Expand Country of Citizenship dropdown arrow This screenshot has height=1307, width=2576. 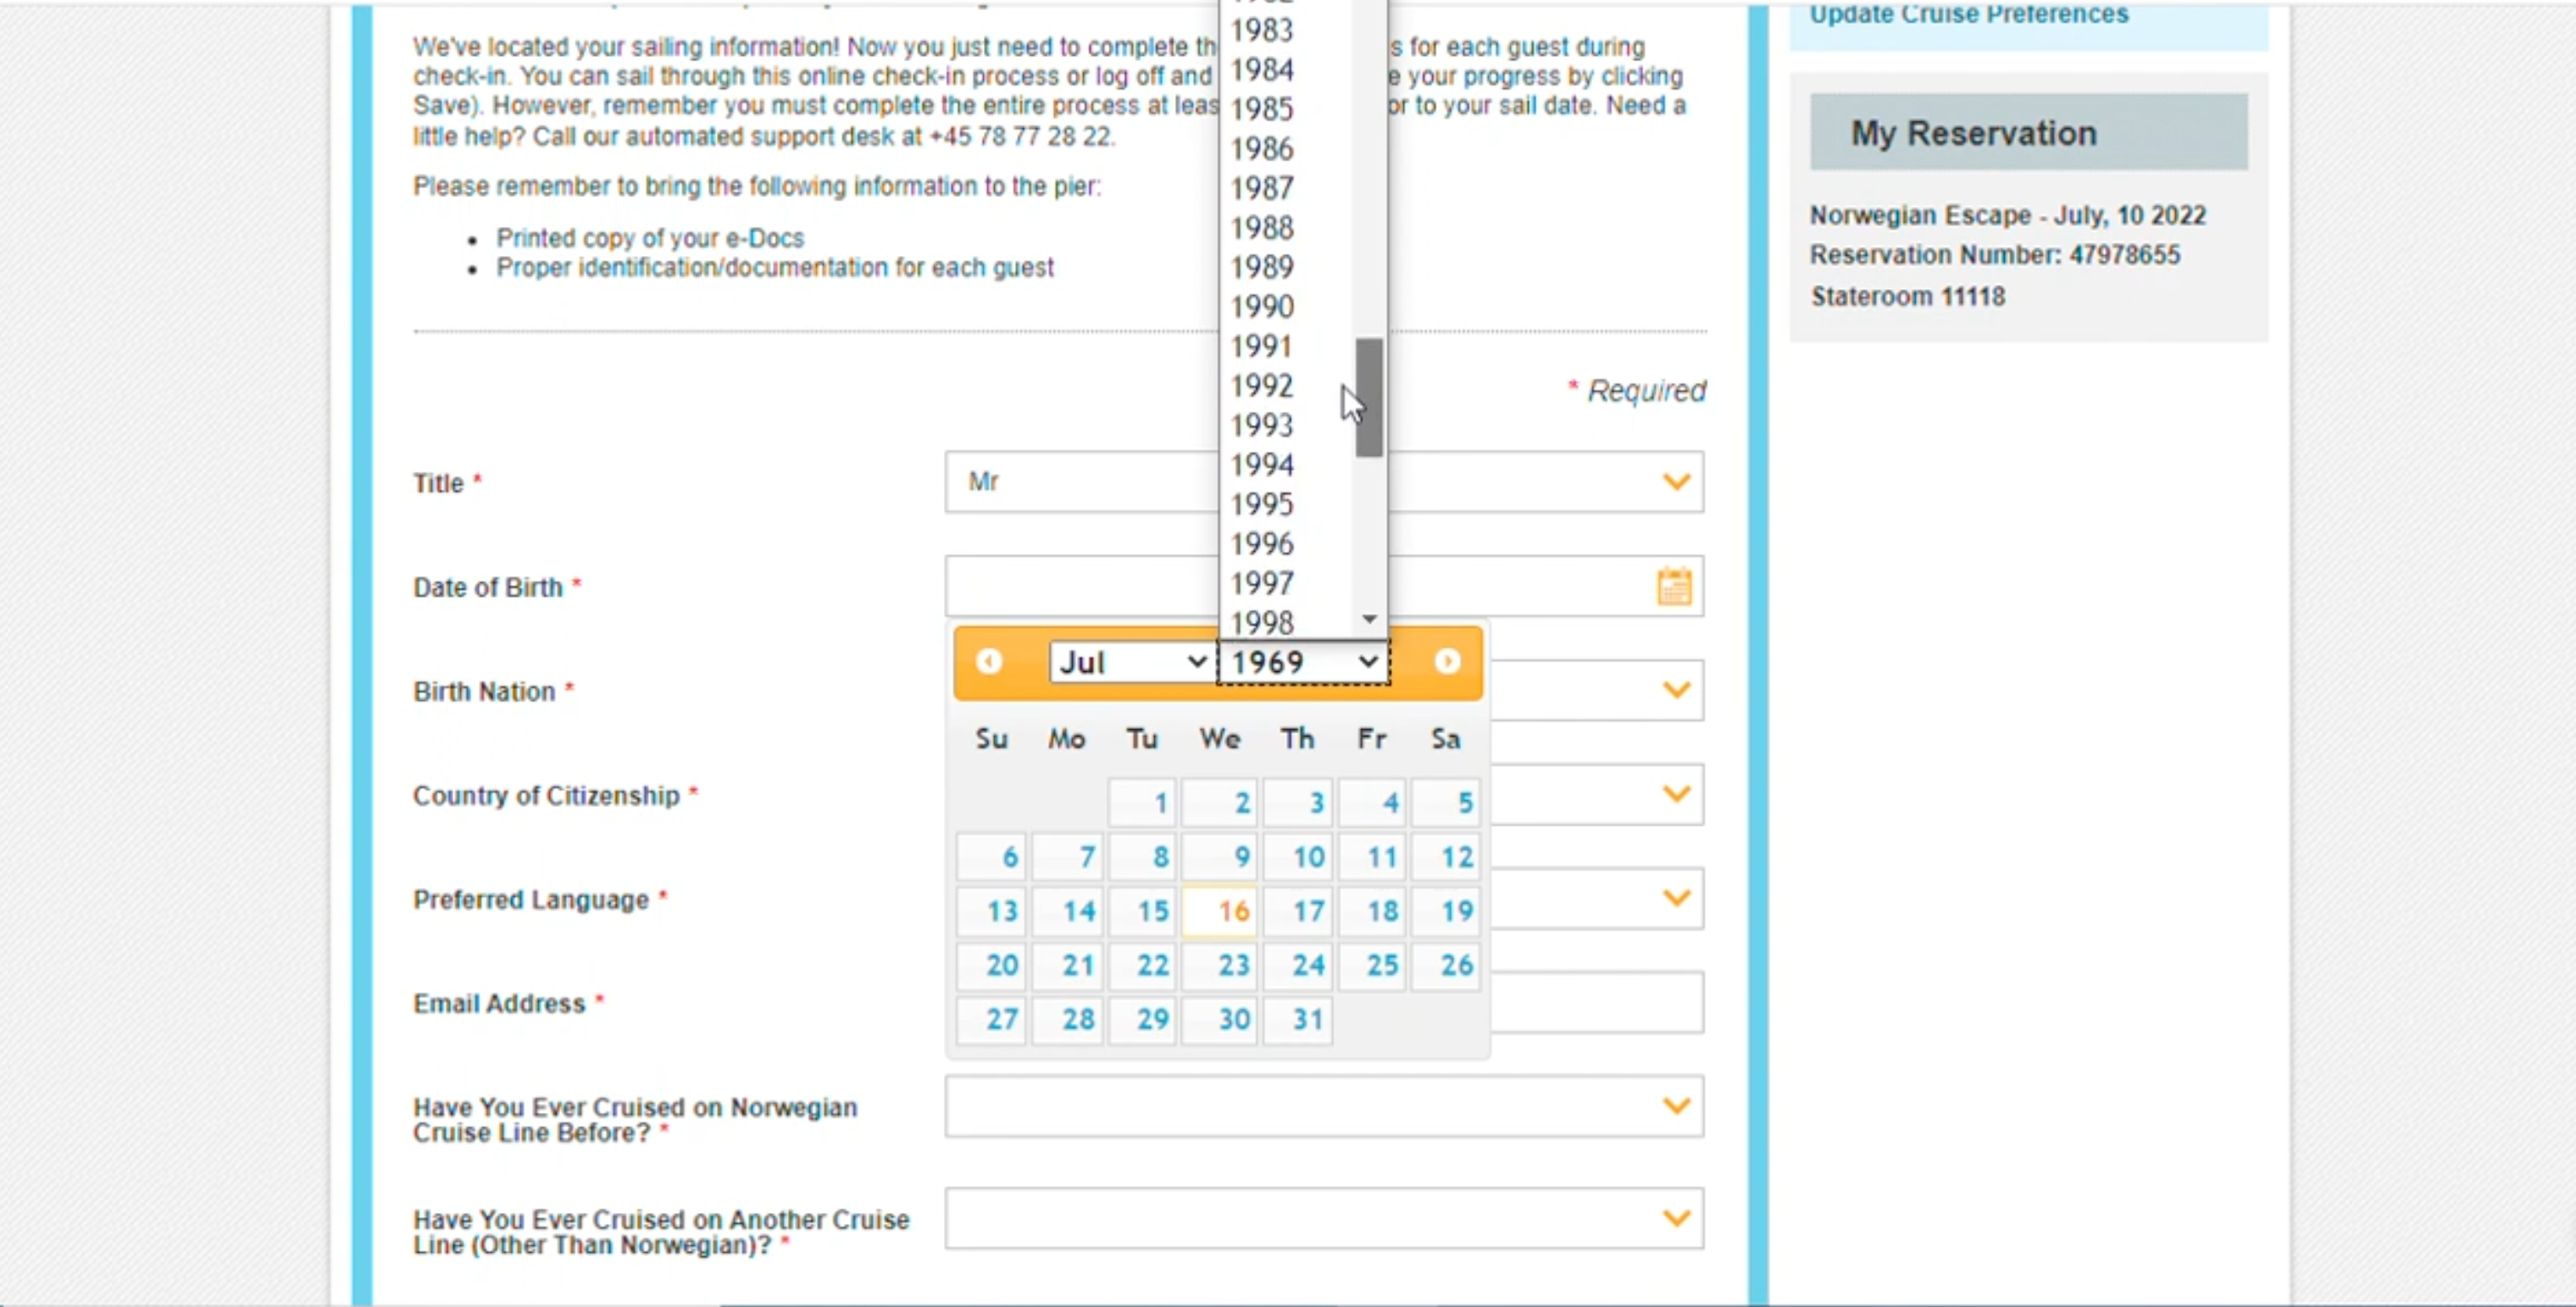click(x=1676, y=794)
